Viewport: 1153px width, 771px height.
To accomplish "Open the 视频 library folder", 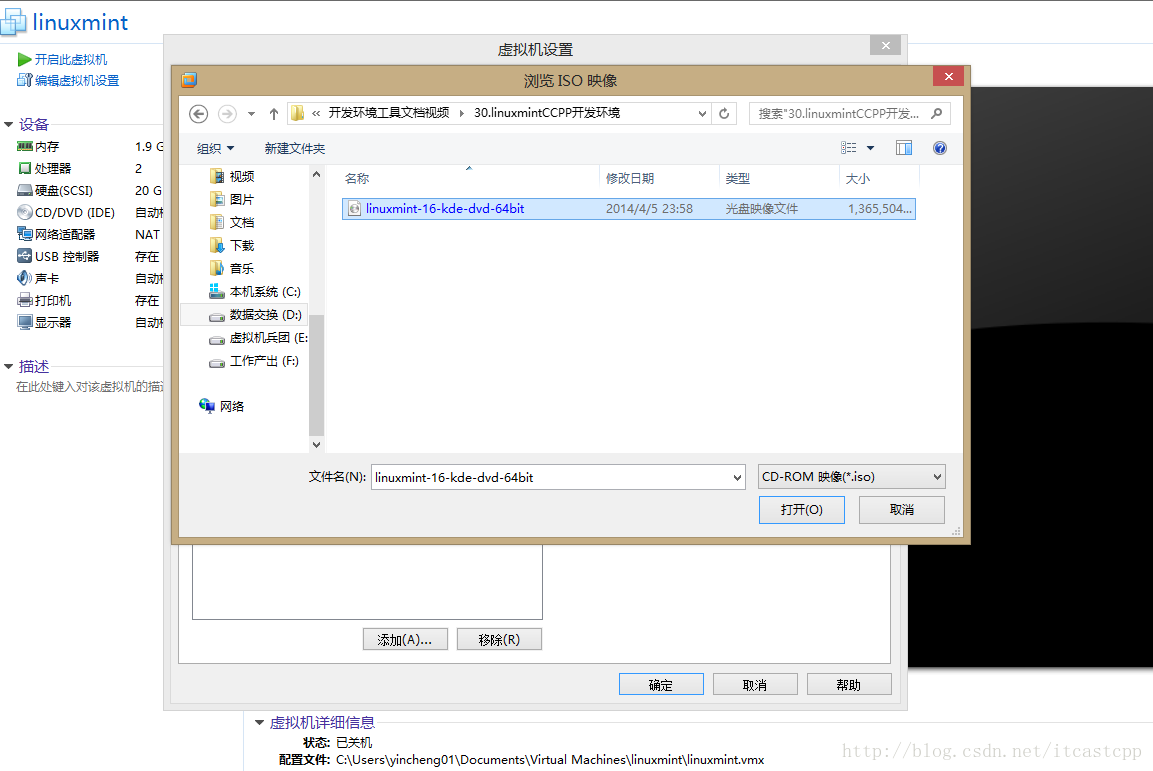I will point(232,176).
